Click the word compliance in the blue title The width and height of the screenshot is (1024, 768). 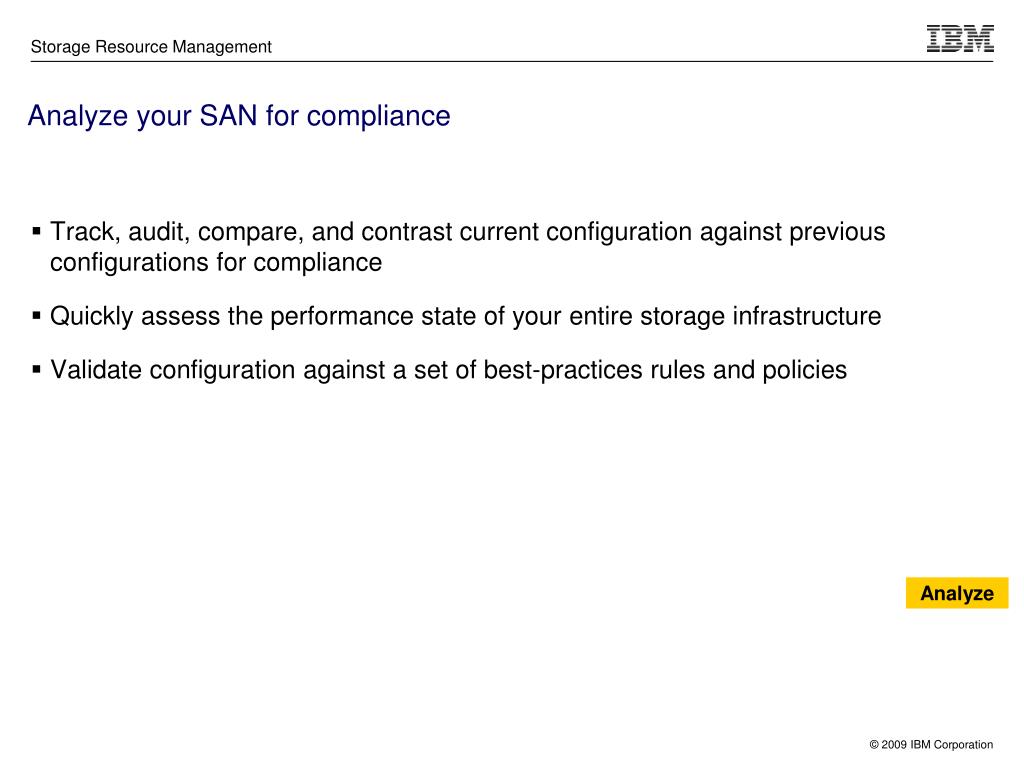click(379, 117)
